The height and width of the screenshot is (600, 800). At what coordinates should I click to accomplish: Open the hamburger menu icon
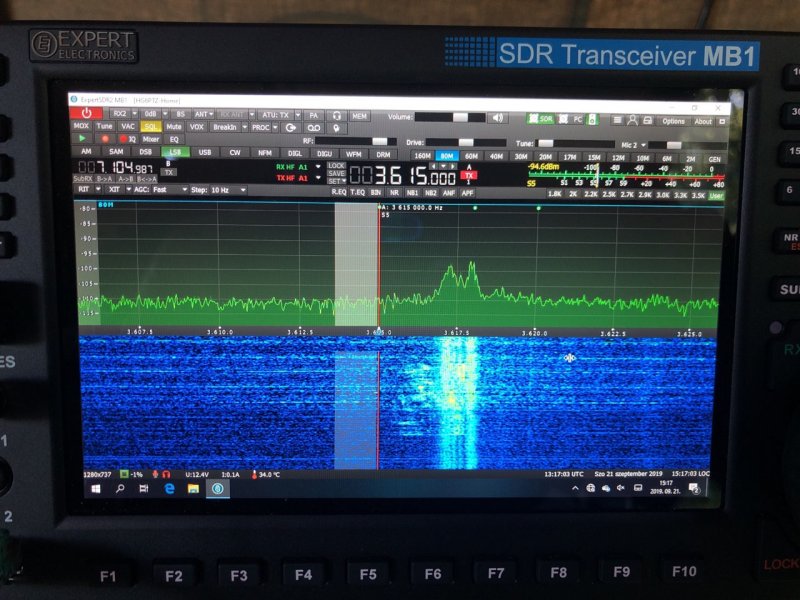pos(617,120)
